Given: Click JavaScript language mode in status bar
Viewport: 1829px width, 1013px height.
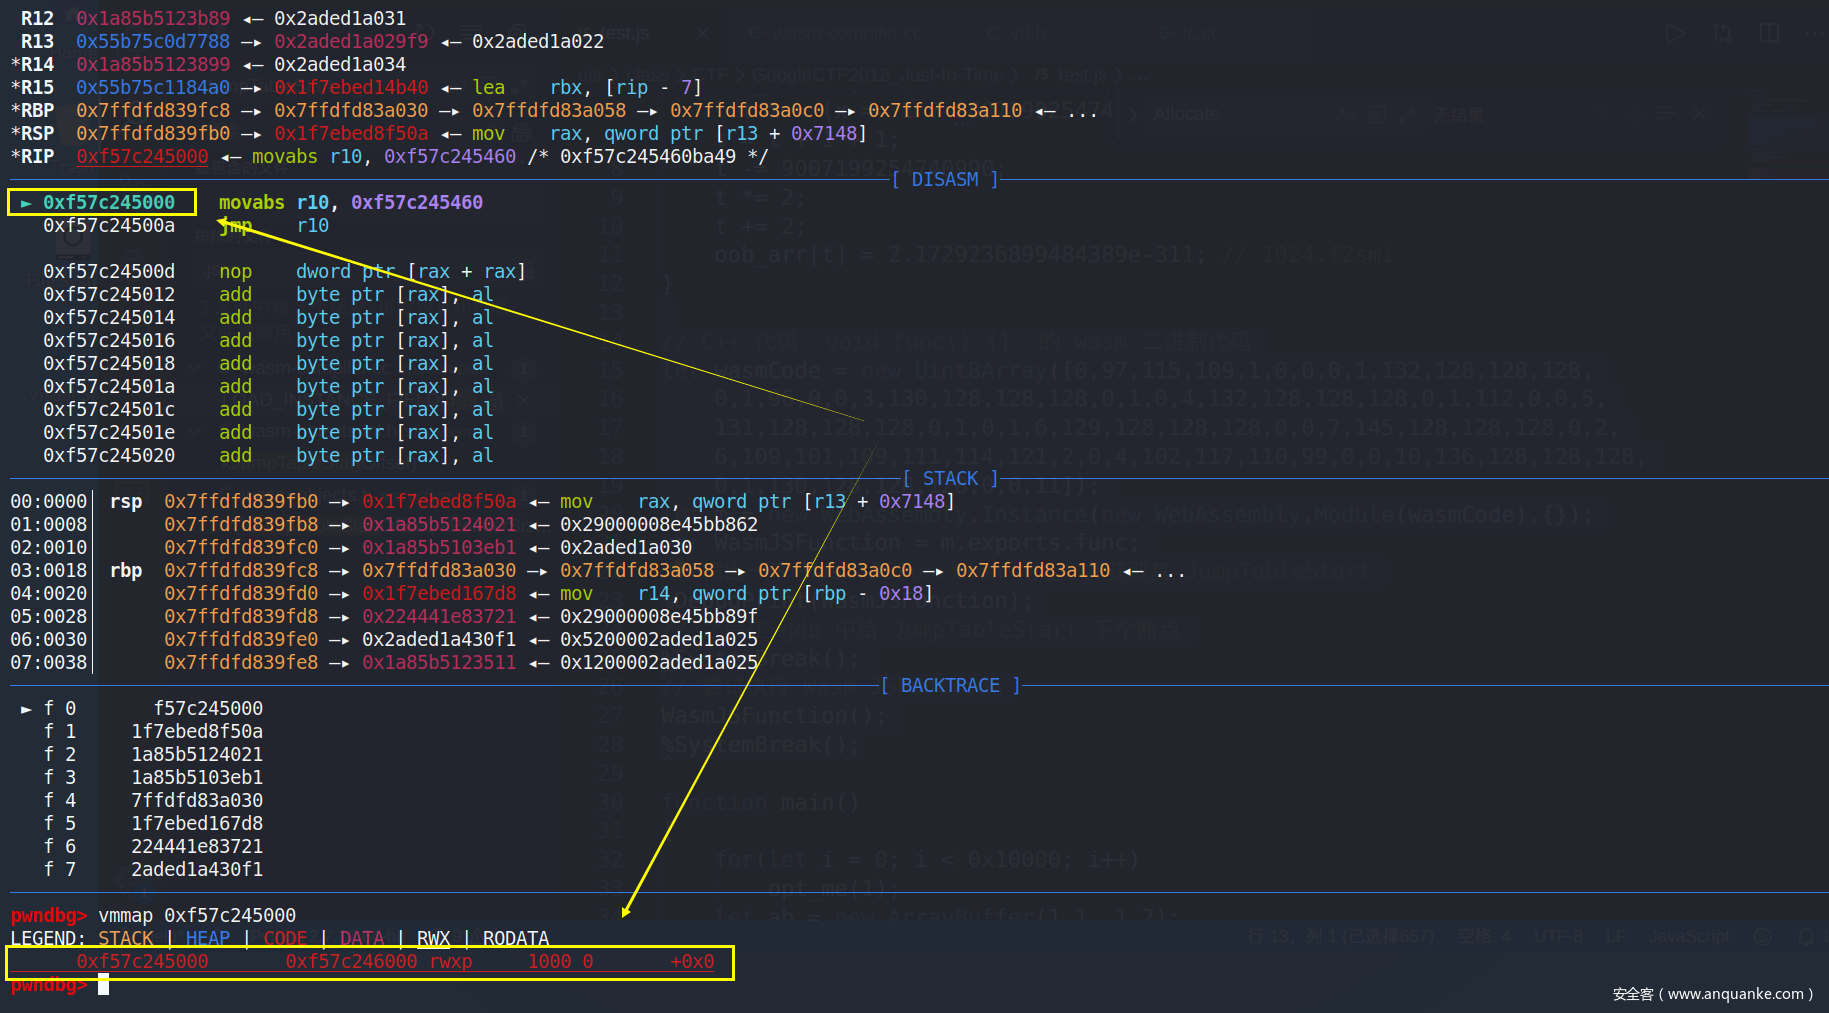Looking at the screenshot, I should 1688,937.
